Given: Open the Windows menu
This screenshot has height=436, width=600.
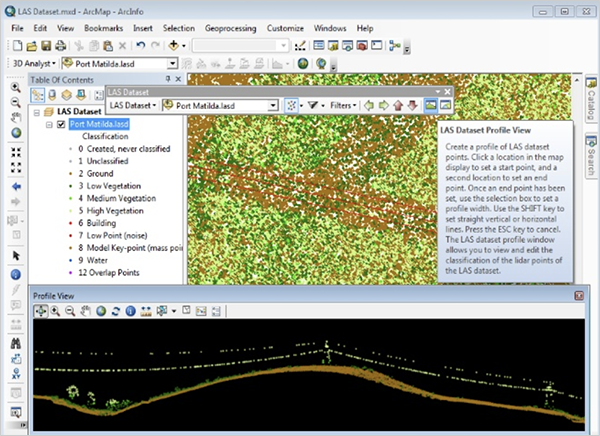Looking at the screenshot, I should [x=330, y=28].
